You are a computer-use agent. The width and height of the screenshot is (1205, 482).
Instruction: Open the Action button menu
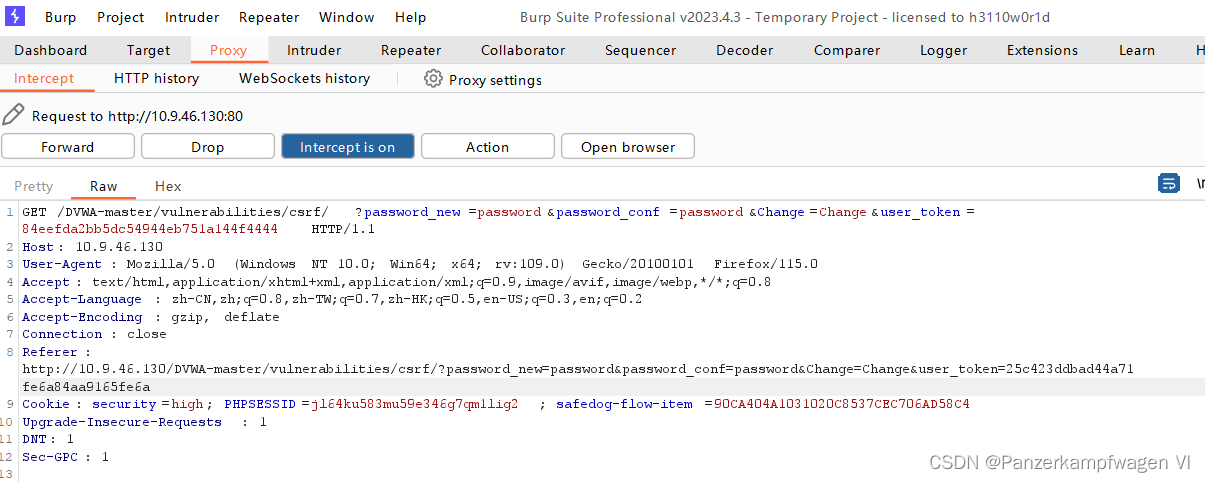tap(488, 146)
